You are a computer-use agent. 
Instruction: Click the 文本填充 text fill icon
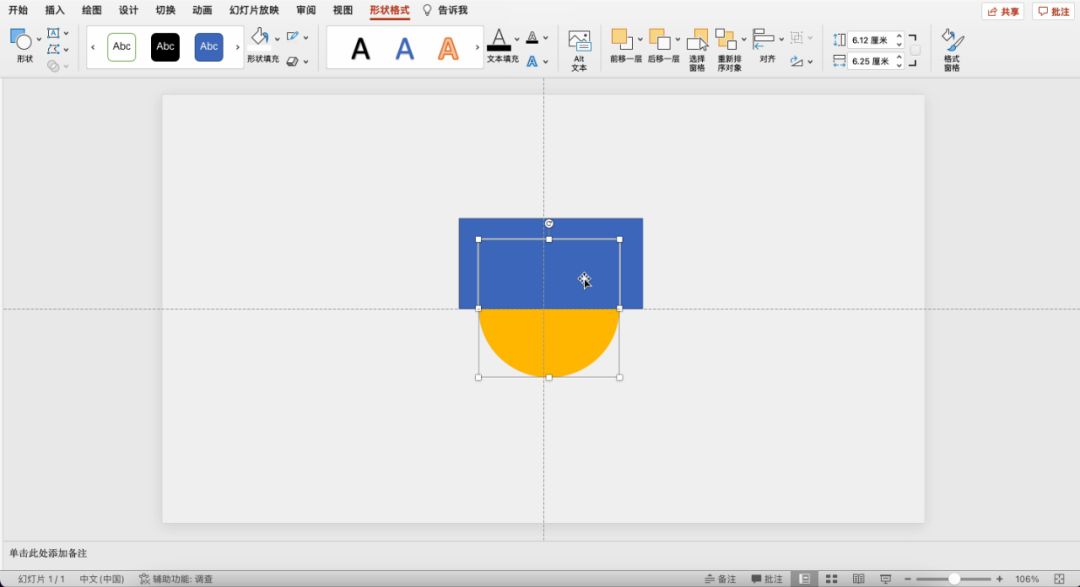(499, 40)
